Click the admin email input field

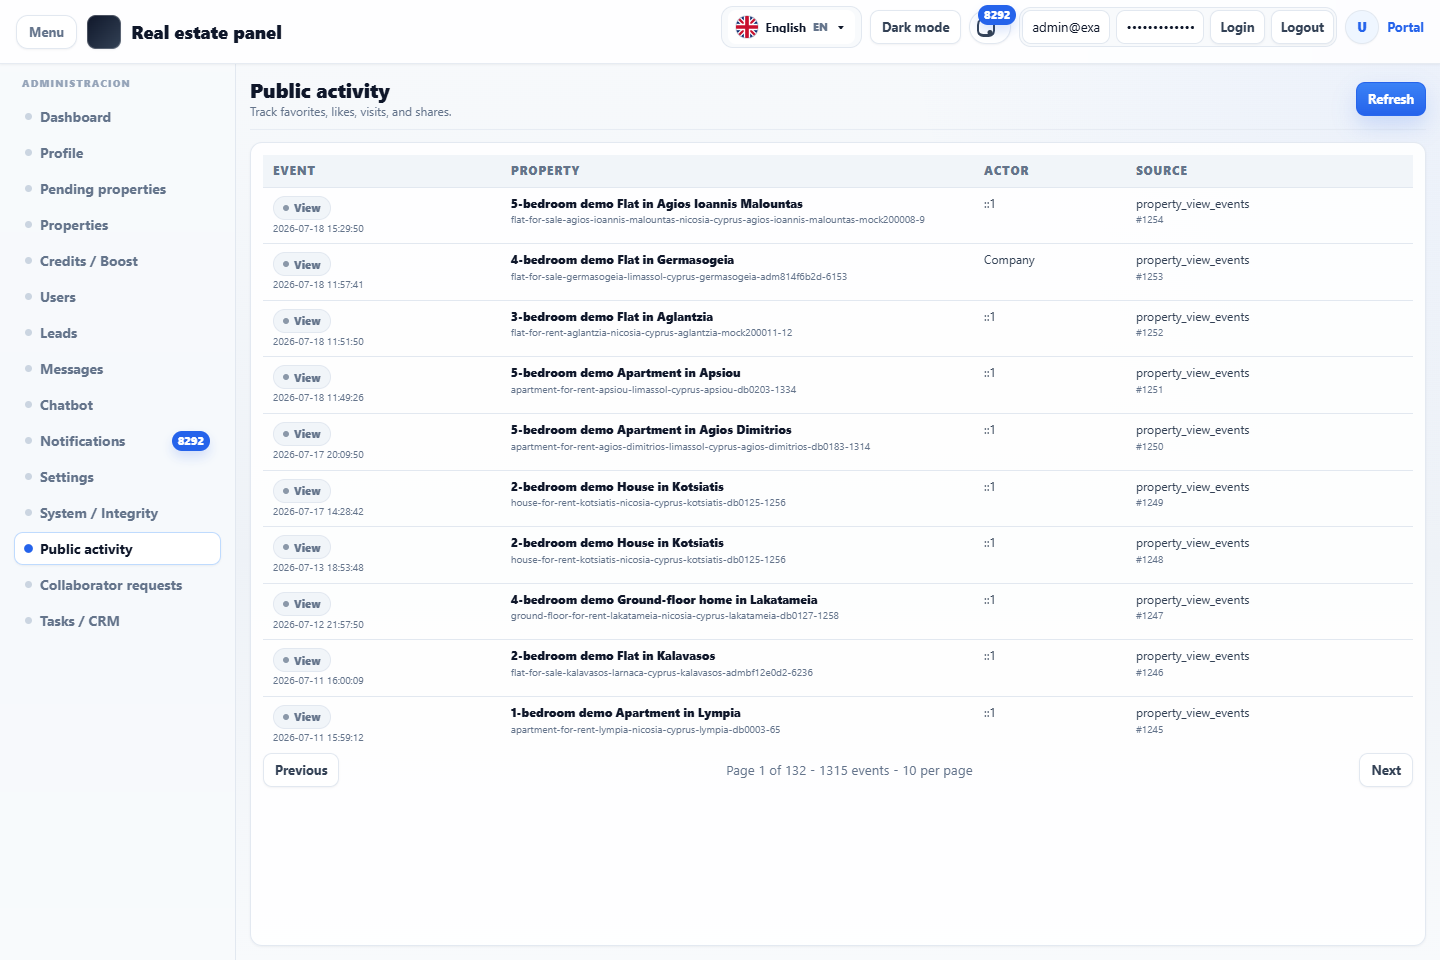pos(1065,27)
